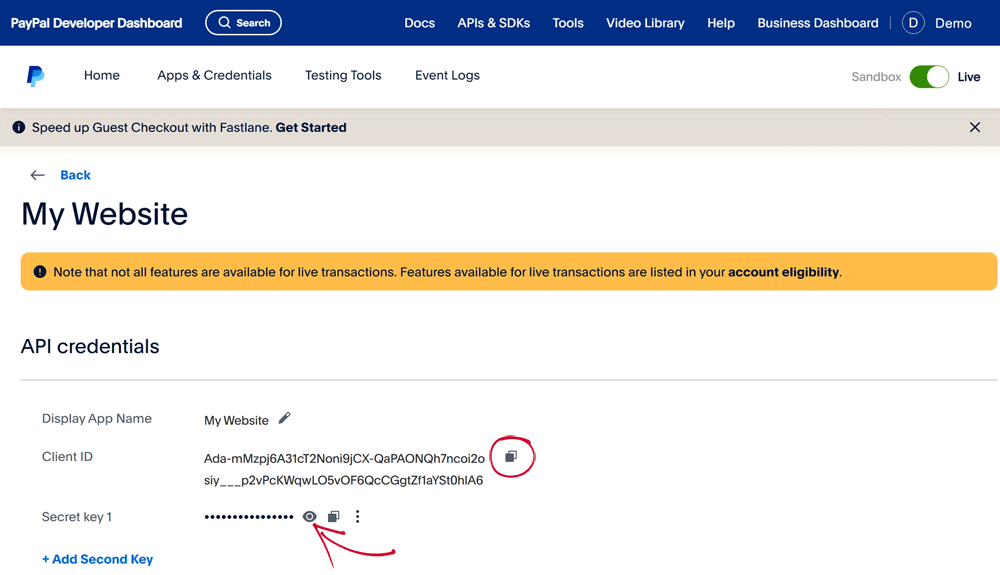This screenshot has width=1000, height=575.
Task: Copy Secret key 1 to clipboard
Action: tap(334, 517)
